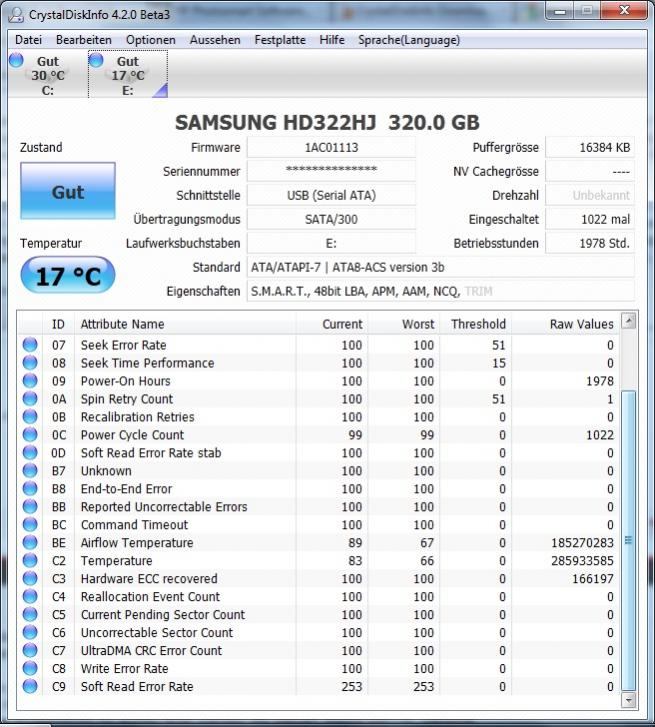This screenshot has height=727, width=655.
Task: Click the Übertragungsmodus field SATA/300
Action: [x=331, y=220]
